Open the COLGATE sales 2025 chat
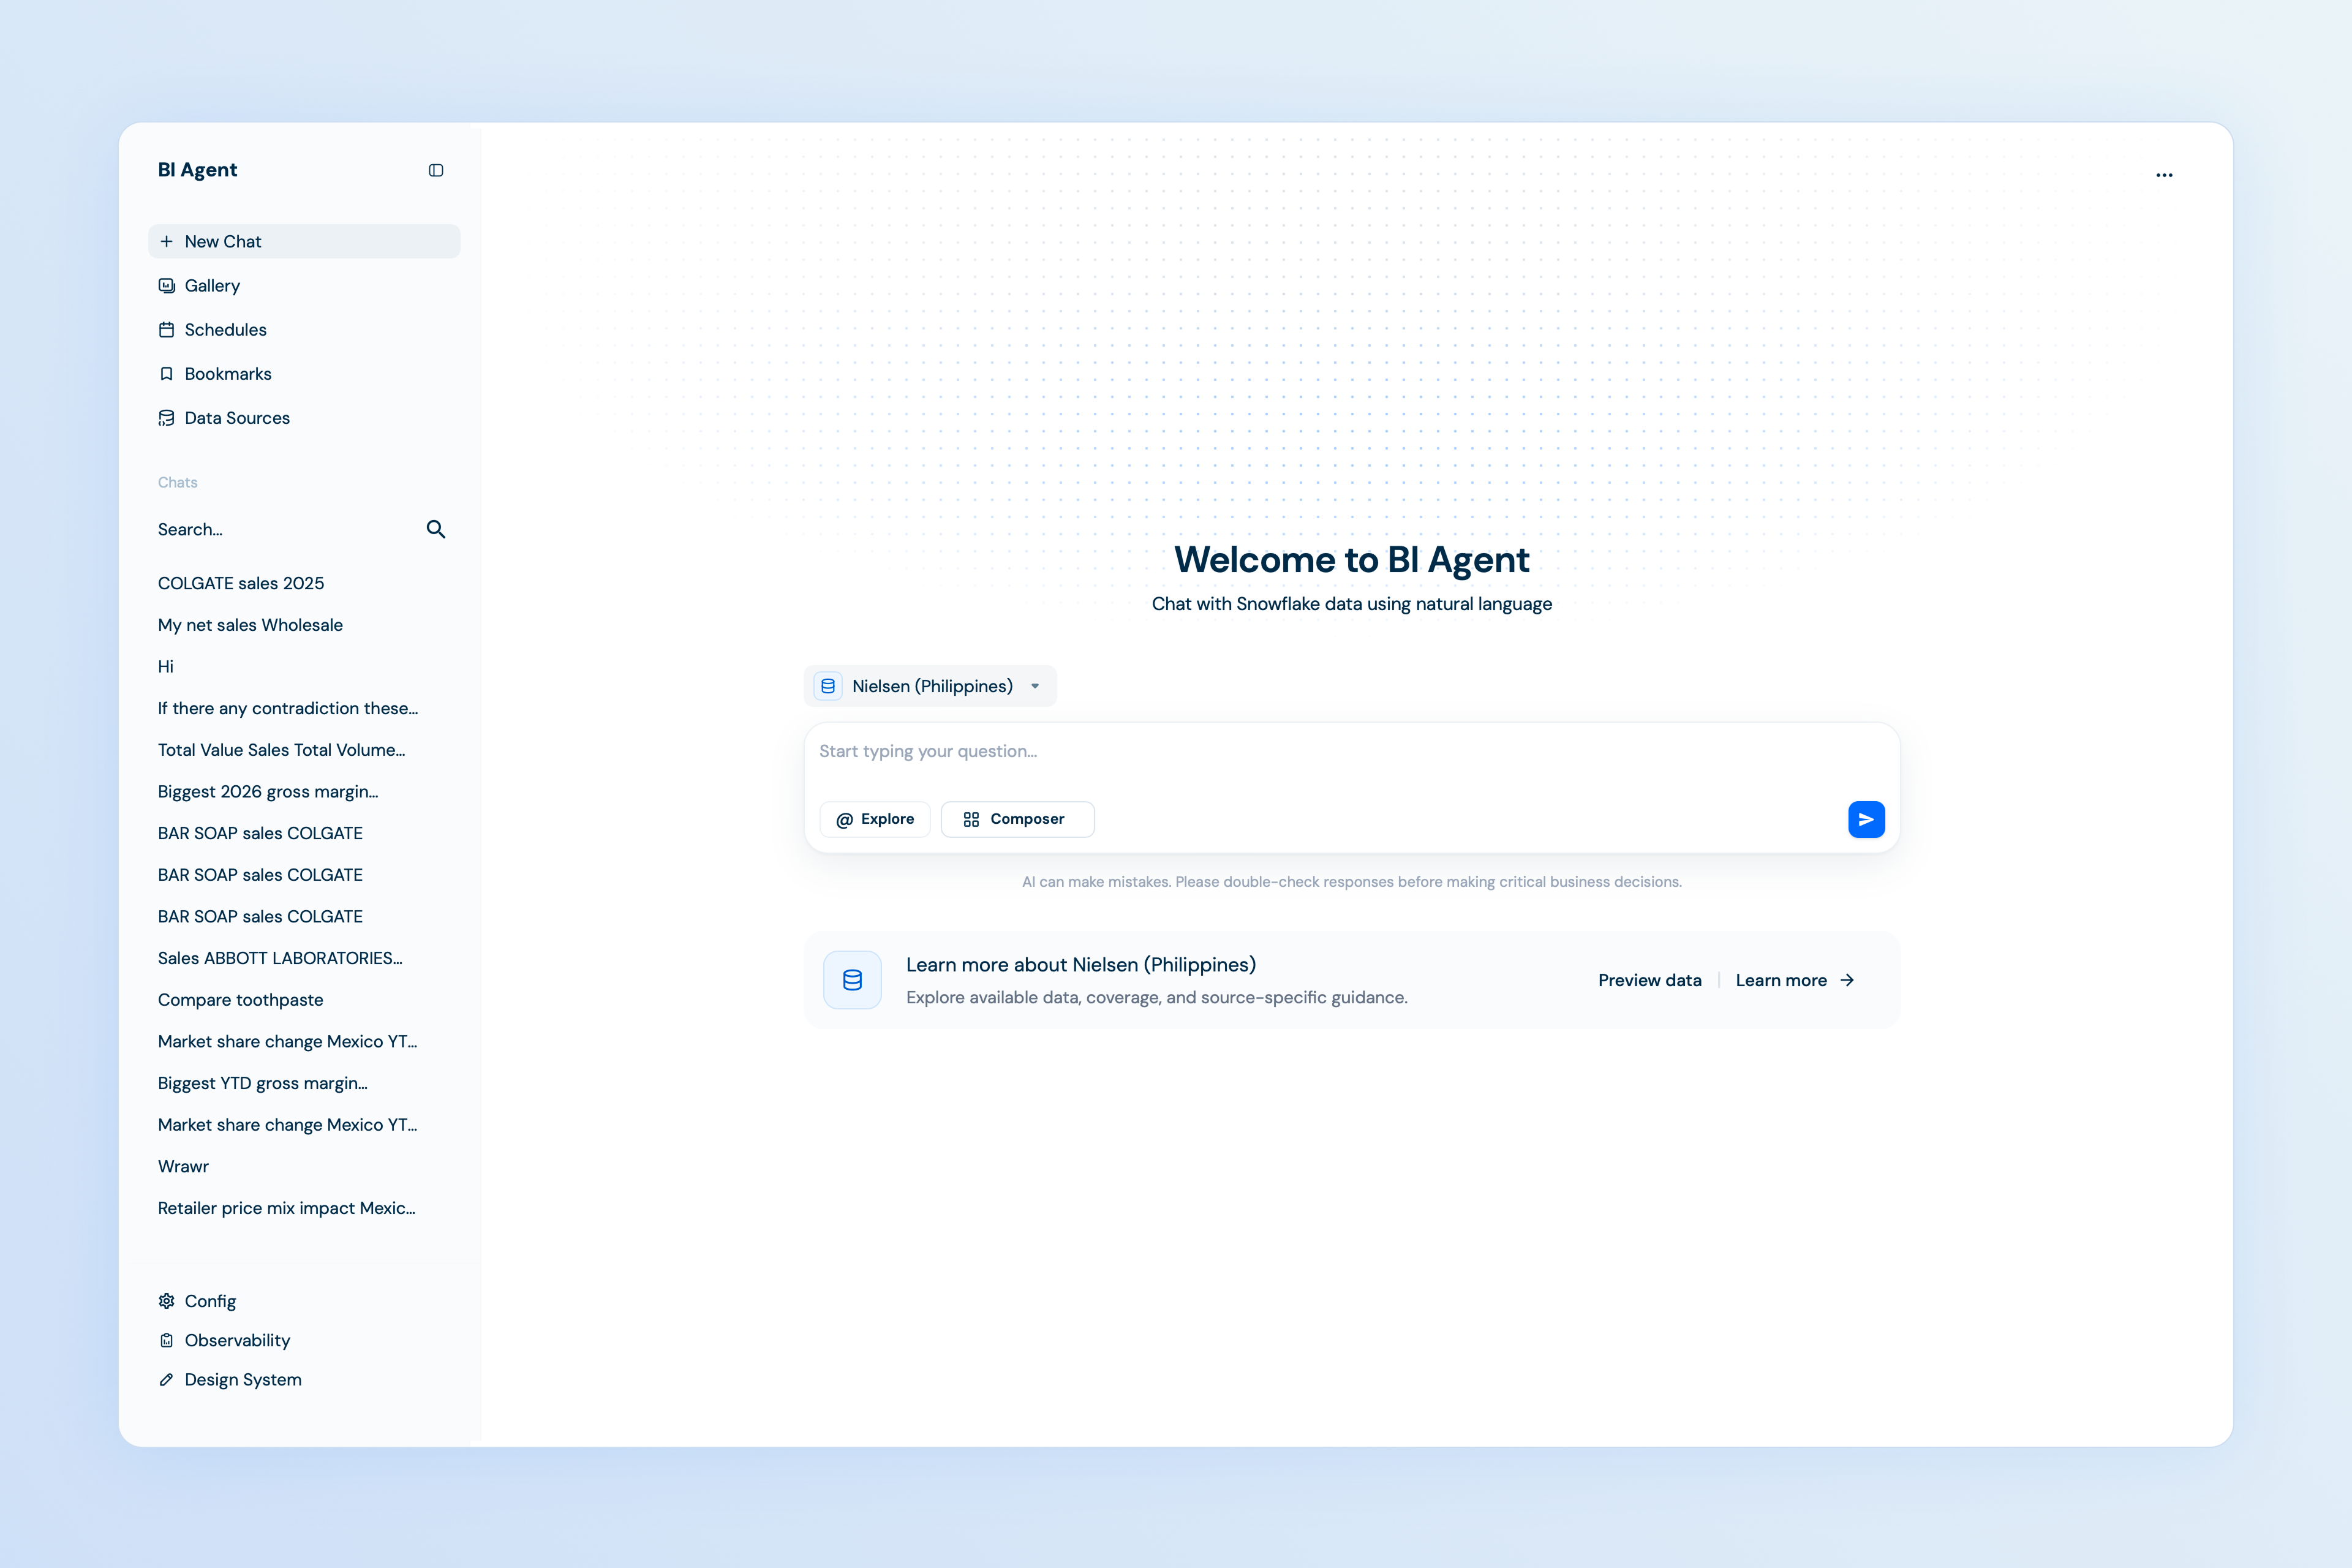Viewport: 2352px width, 1568px height. point(241,583)
